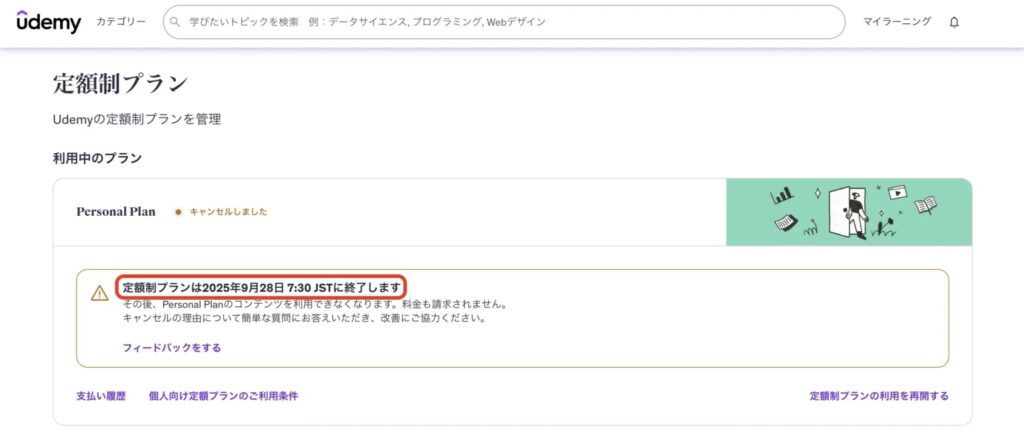1024x447 pixels.
Task: Click the 利用中のプラン section heading
Action: point(97,158)
